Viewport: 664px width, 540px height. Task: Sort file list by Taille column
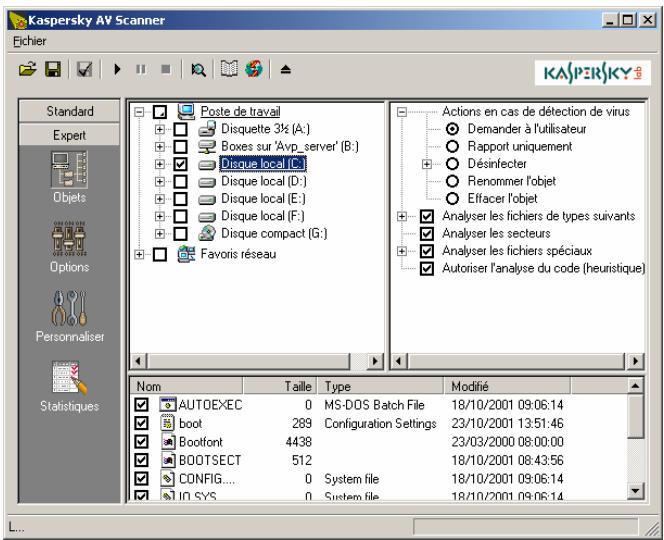[280, 386]
